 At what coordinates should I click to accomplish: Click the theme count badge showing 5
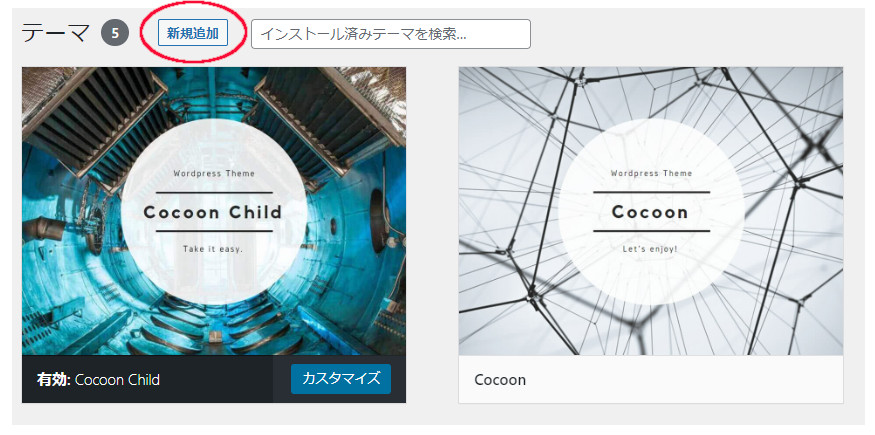tap(115, 33)
